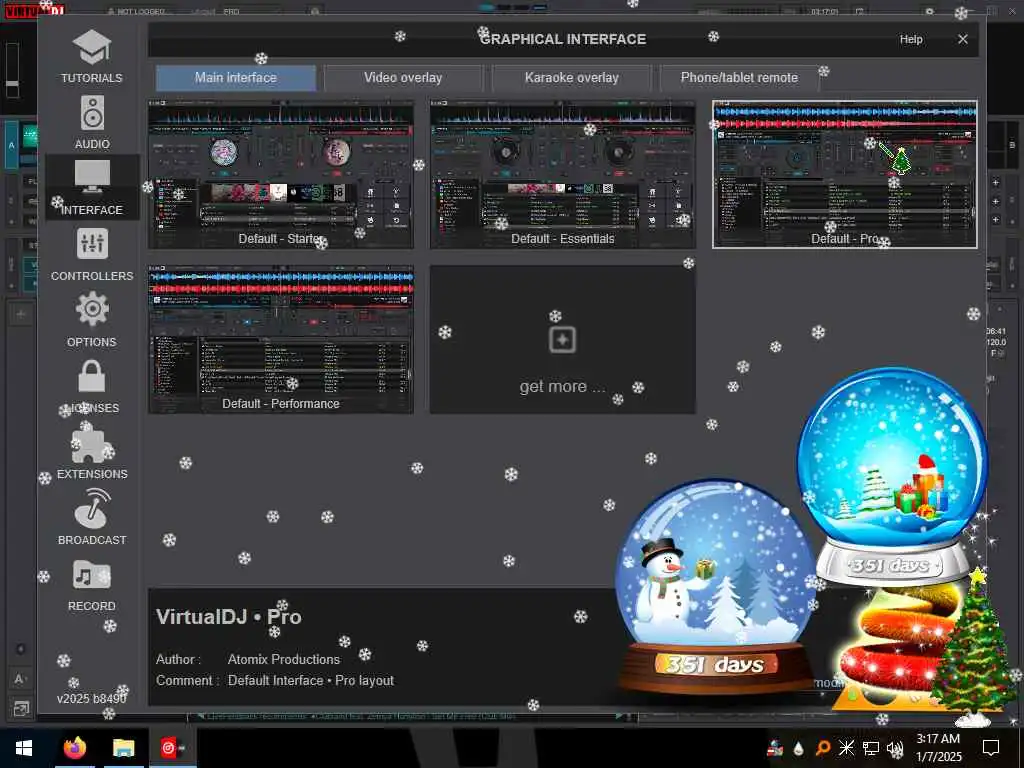Choose the Default - Essentials skin thumbnail
The height and width of the screenshot is (768, 1024).
pos(562,174)
